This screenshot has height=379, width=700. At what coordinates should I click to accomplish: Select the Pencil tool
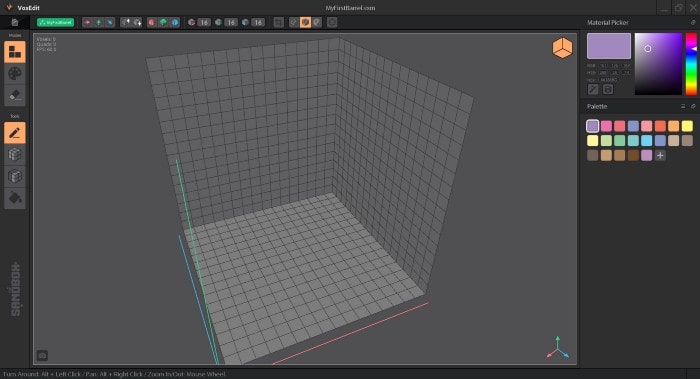point(15,133)
